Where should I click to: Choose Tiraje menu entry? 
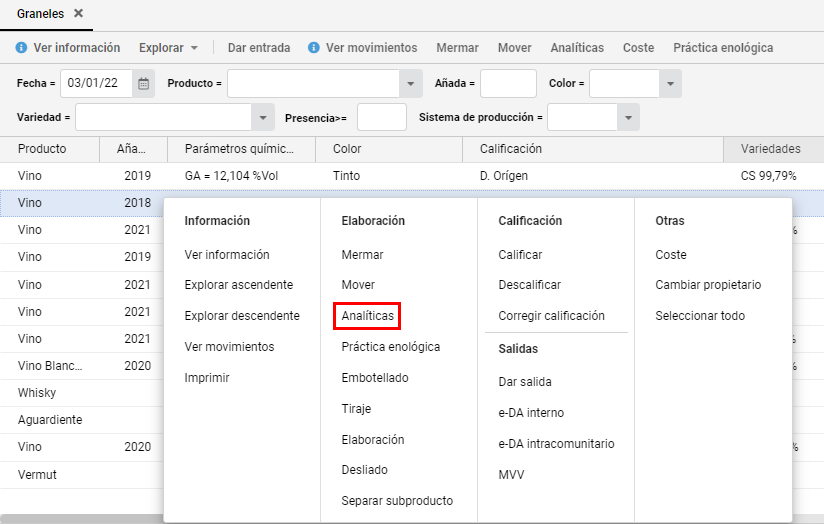(356, 409)
